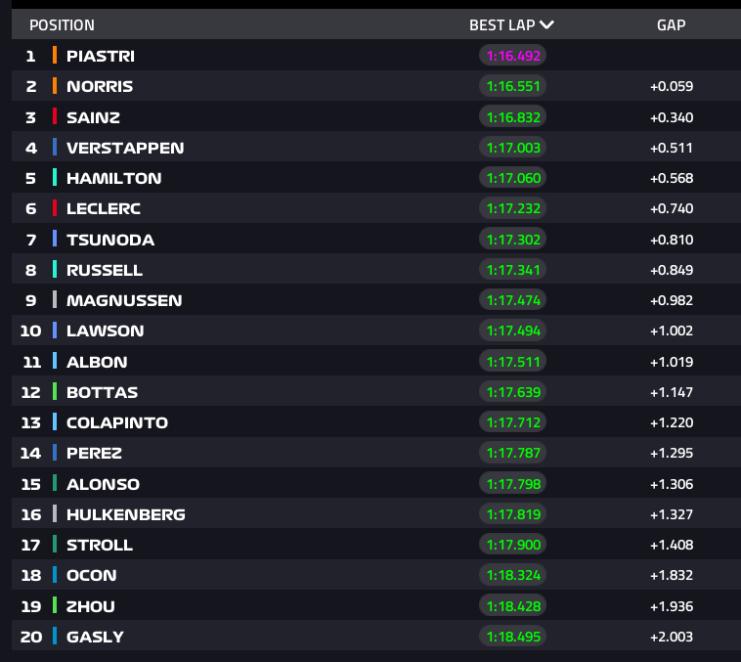Select Colapinto driver name
Screen dimensions: 741x662
pos(117,422)
